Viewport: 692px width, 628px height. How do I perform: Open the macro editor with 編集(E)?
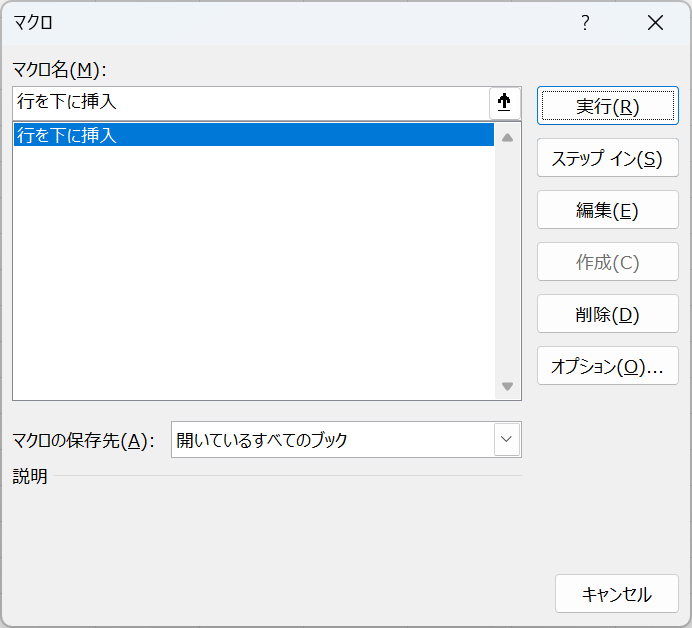607,210
